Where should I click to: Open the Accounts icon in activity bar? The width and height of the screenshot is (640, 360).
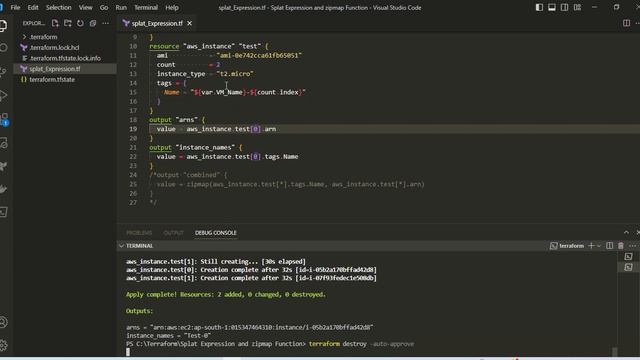pos(3,322)
